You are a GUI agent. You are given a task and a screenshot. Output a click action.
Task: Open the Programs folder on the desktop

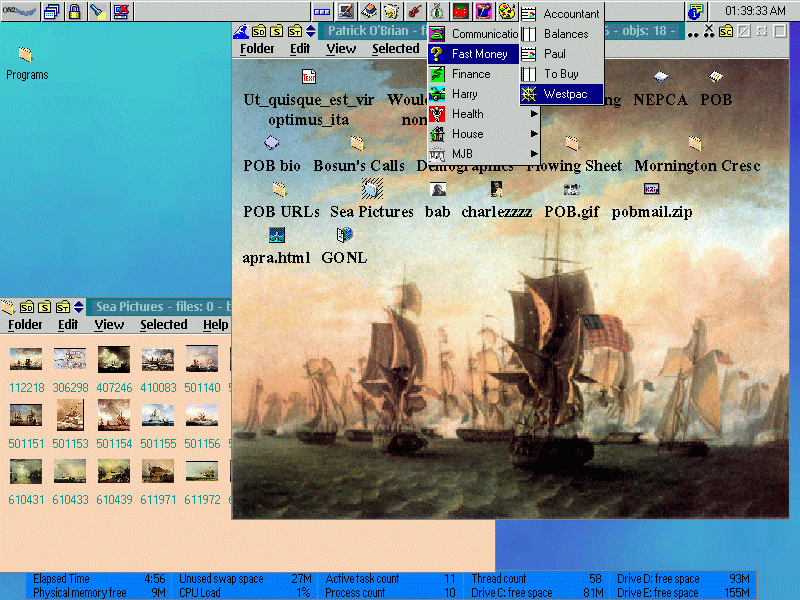26,55
